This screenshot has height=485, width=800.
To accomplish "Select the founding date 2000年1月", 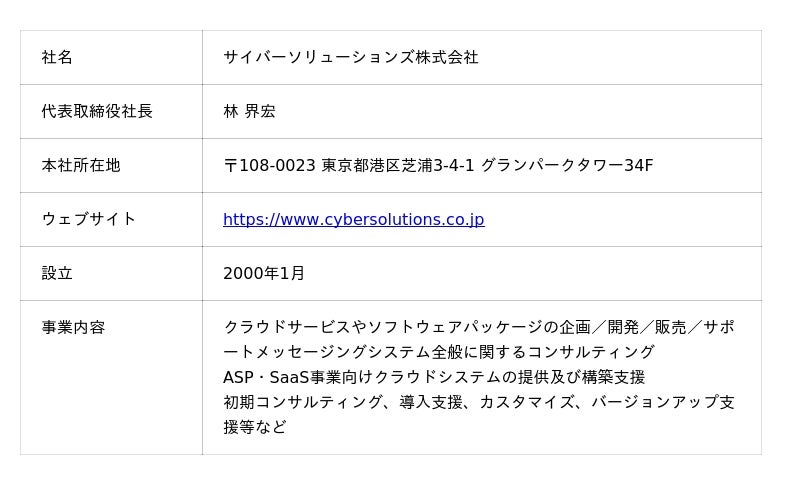I will coord(264,274).
